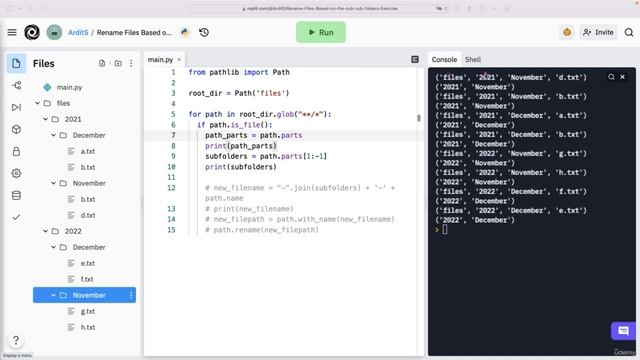The width and height of the screenshot is (640, 360).
Task: Toggle the editor layout panel icon
Action: pos(415,60)
